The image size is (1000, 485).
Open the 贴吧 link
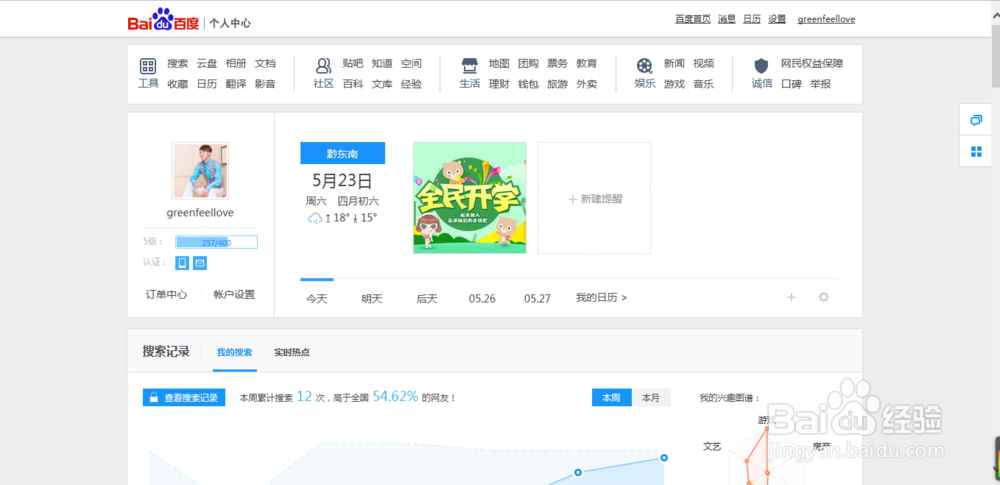tap(353, 63)
